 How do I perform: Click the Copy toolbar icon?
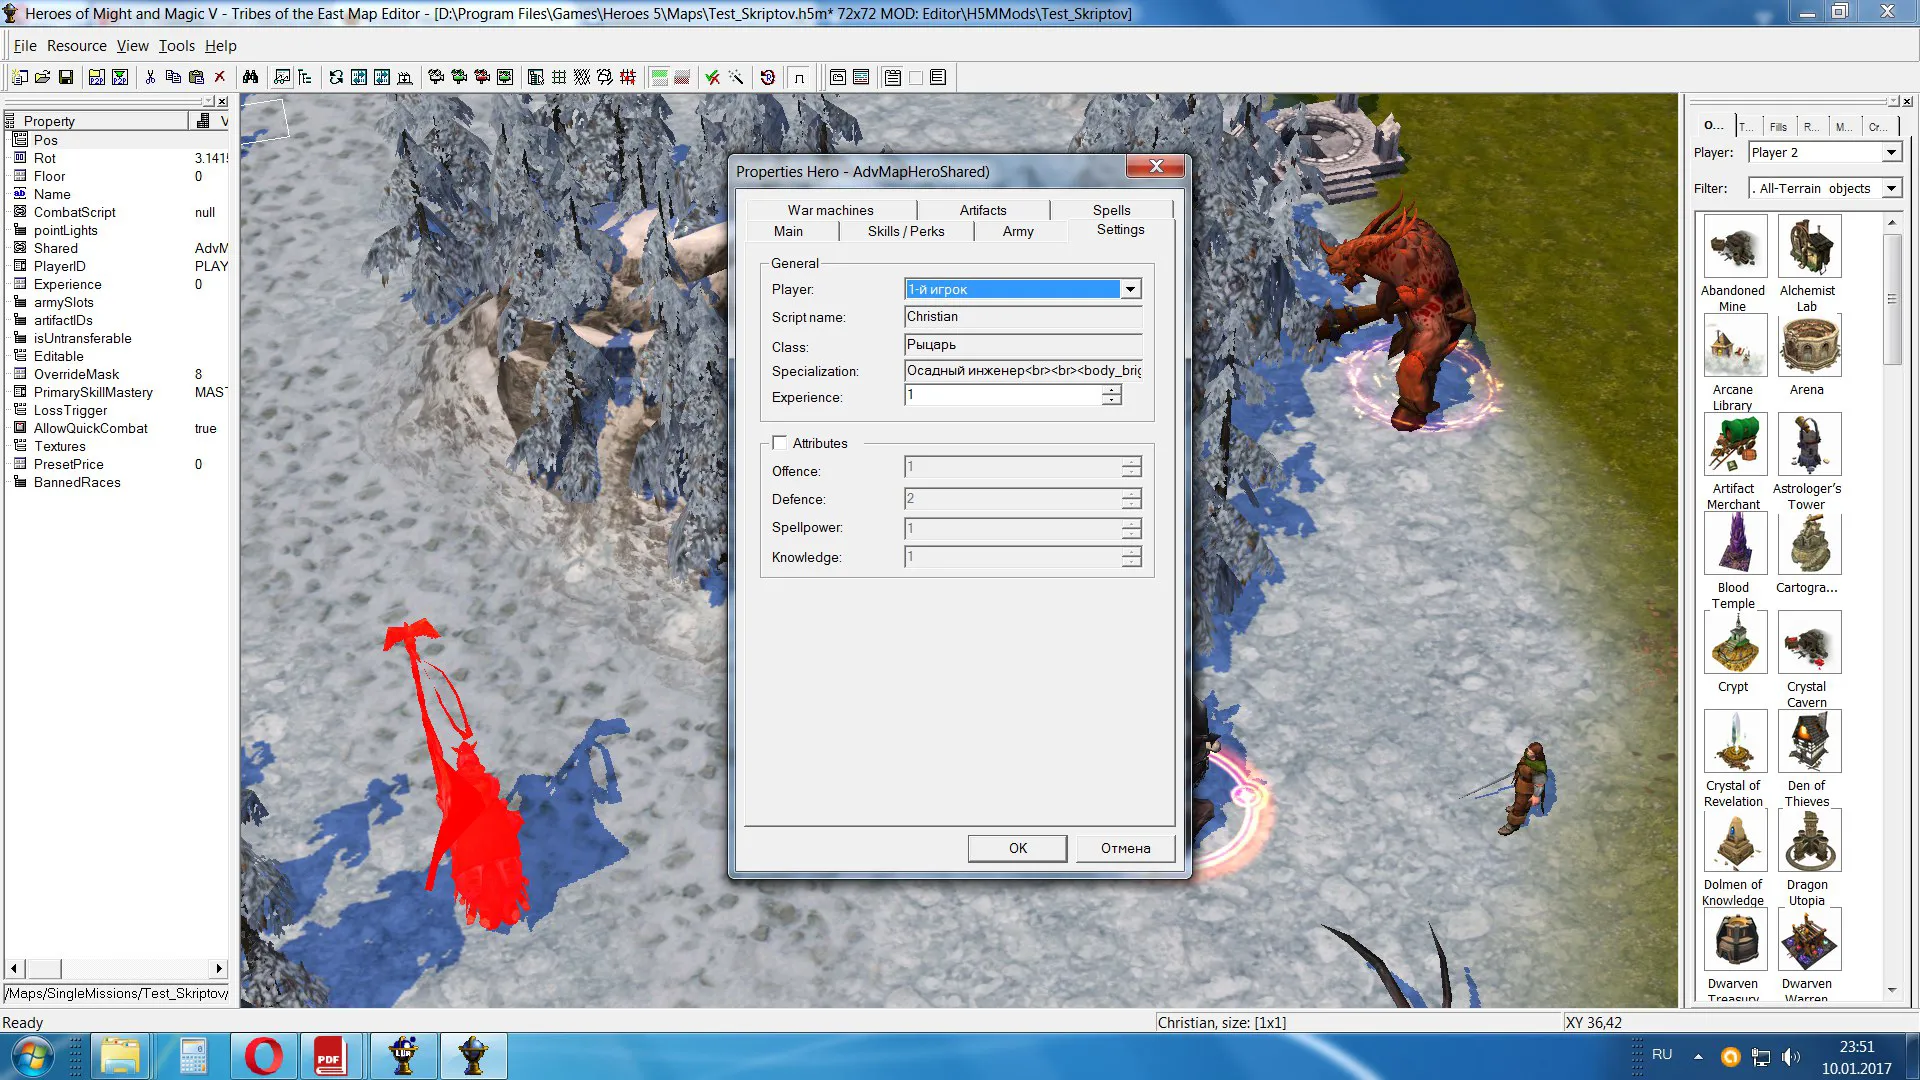(x=173, y=77)
